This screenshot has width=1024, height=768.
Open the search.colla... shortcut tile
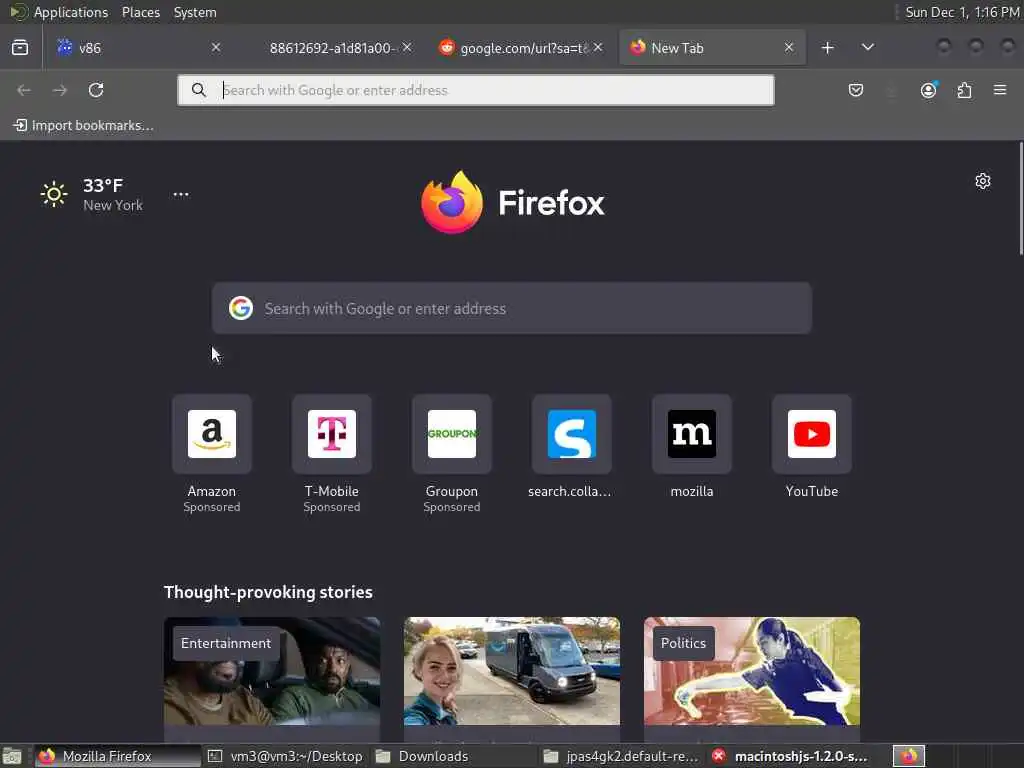[x=571, y=447]
